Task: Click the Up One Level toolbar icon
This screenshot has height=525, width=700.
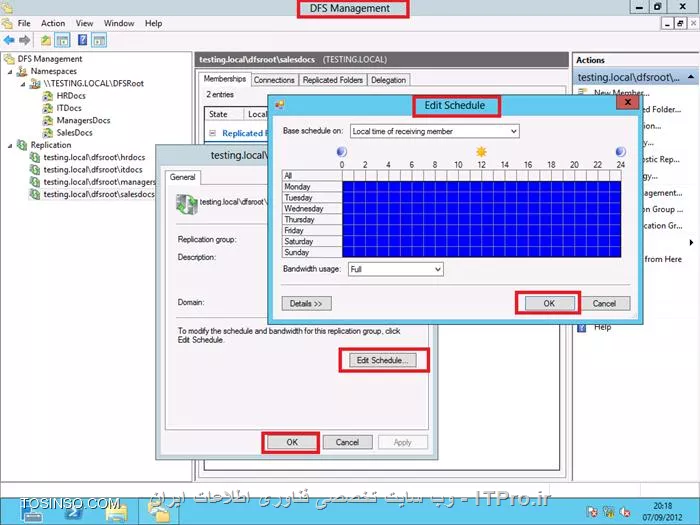Action: [46, 40]
